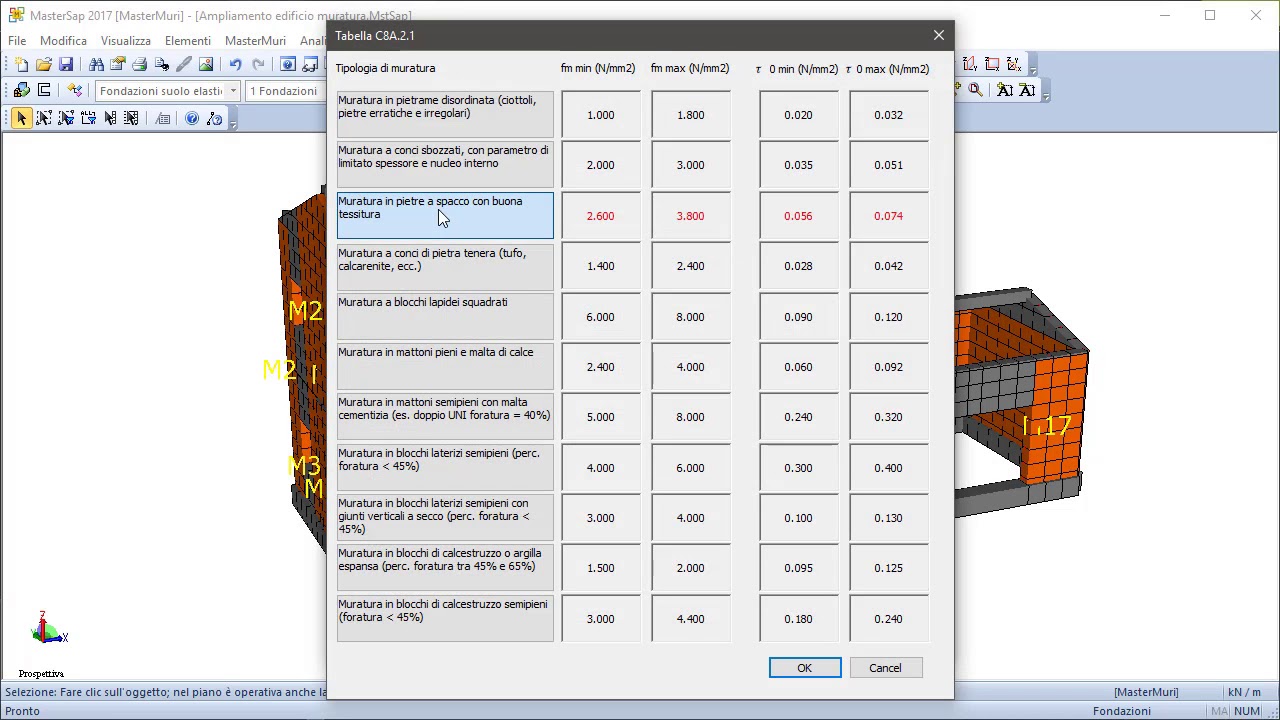Select Muratura in blocchi laterizi semipieni foratura <45%
This screenshot has width=1280, height=720.
445,467
